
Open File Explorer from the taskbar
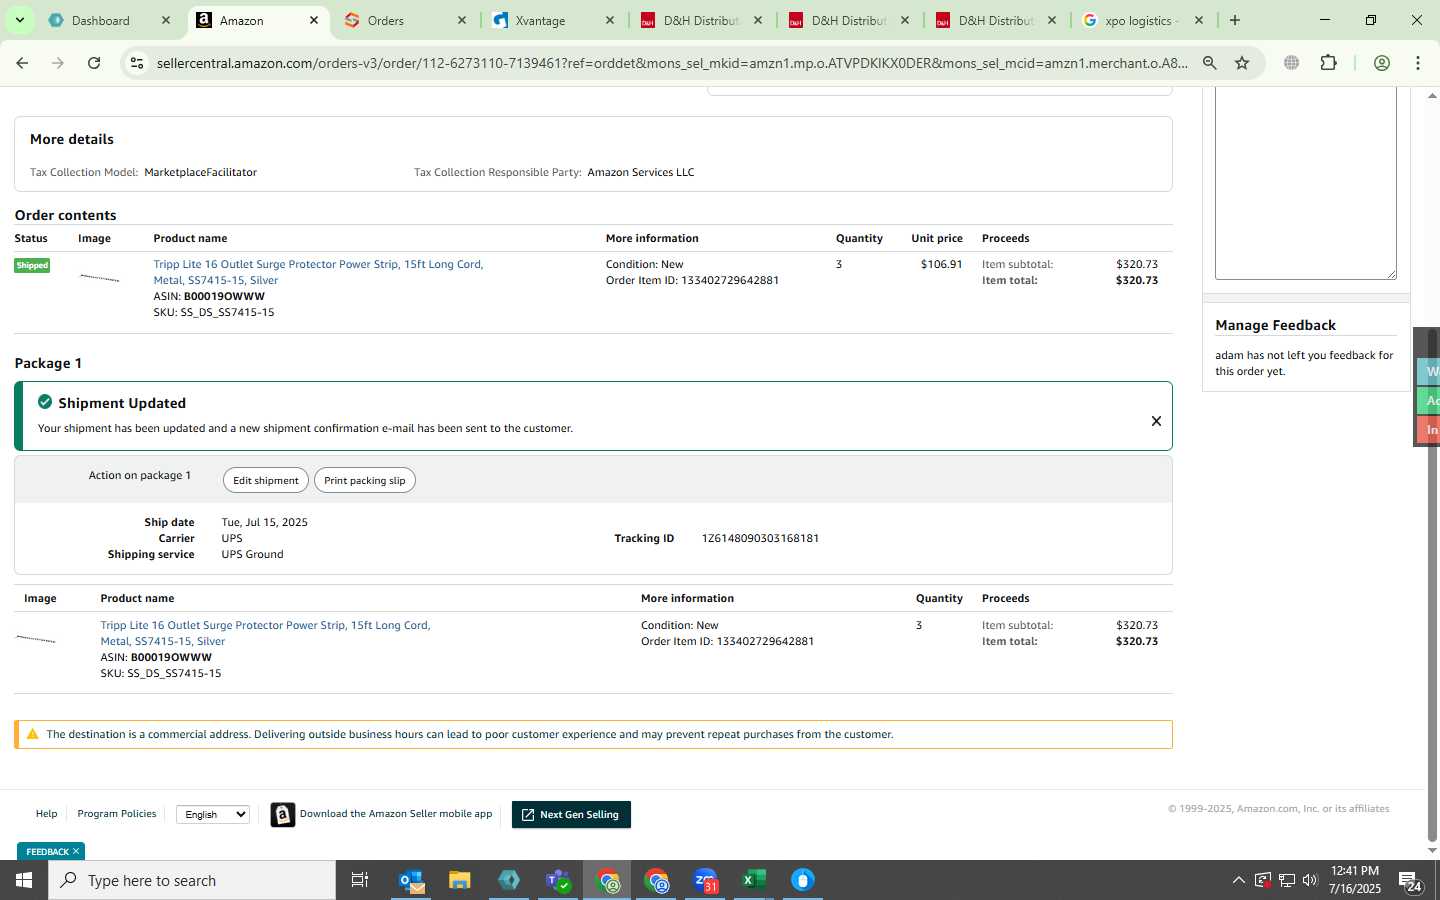point(460,880)
